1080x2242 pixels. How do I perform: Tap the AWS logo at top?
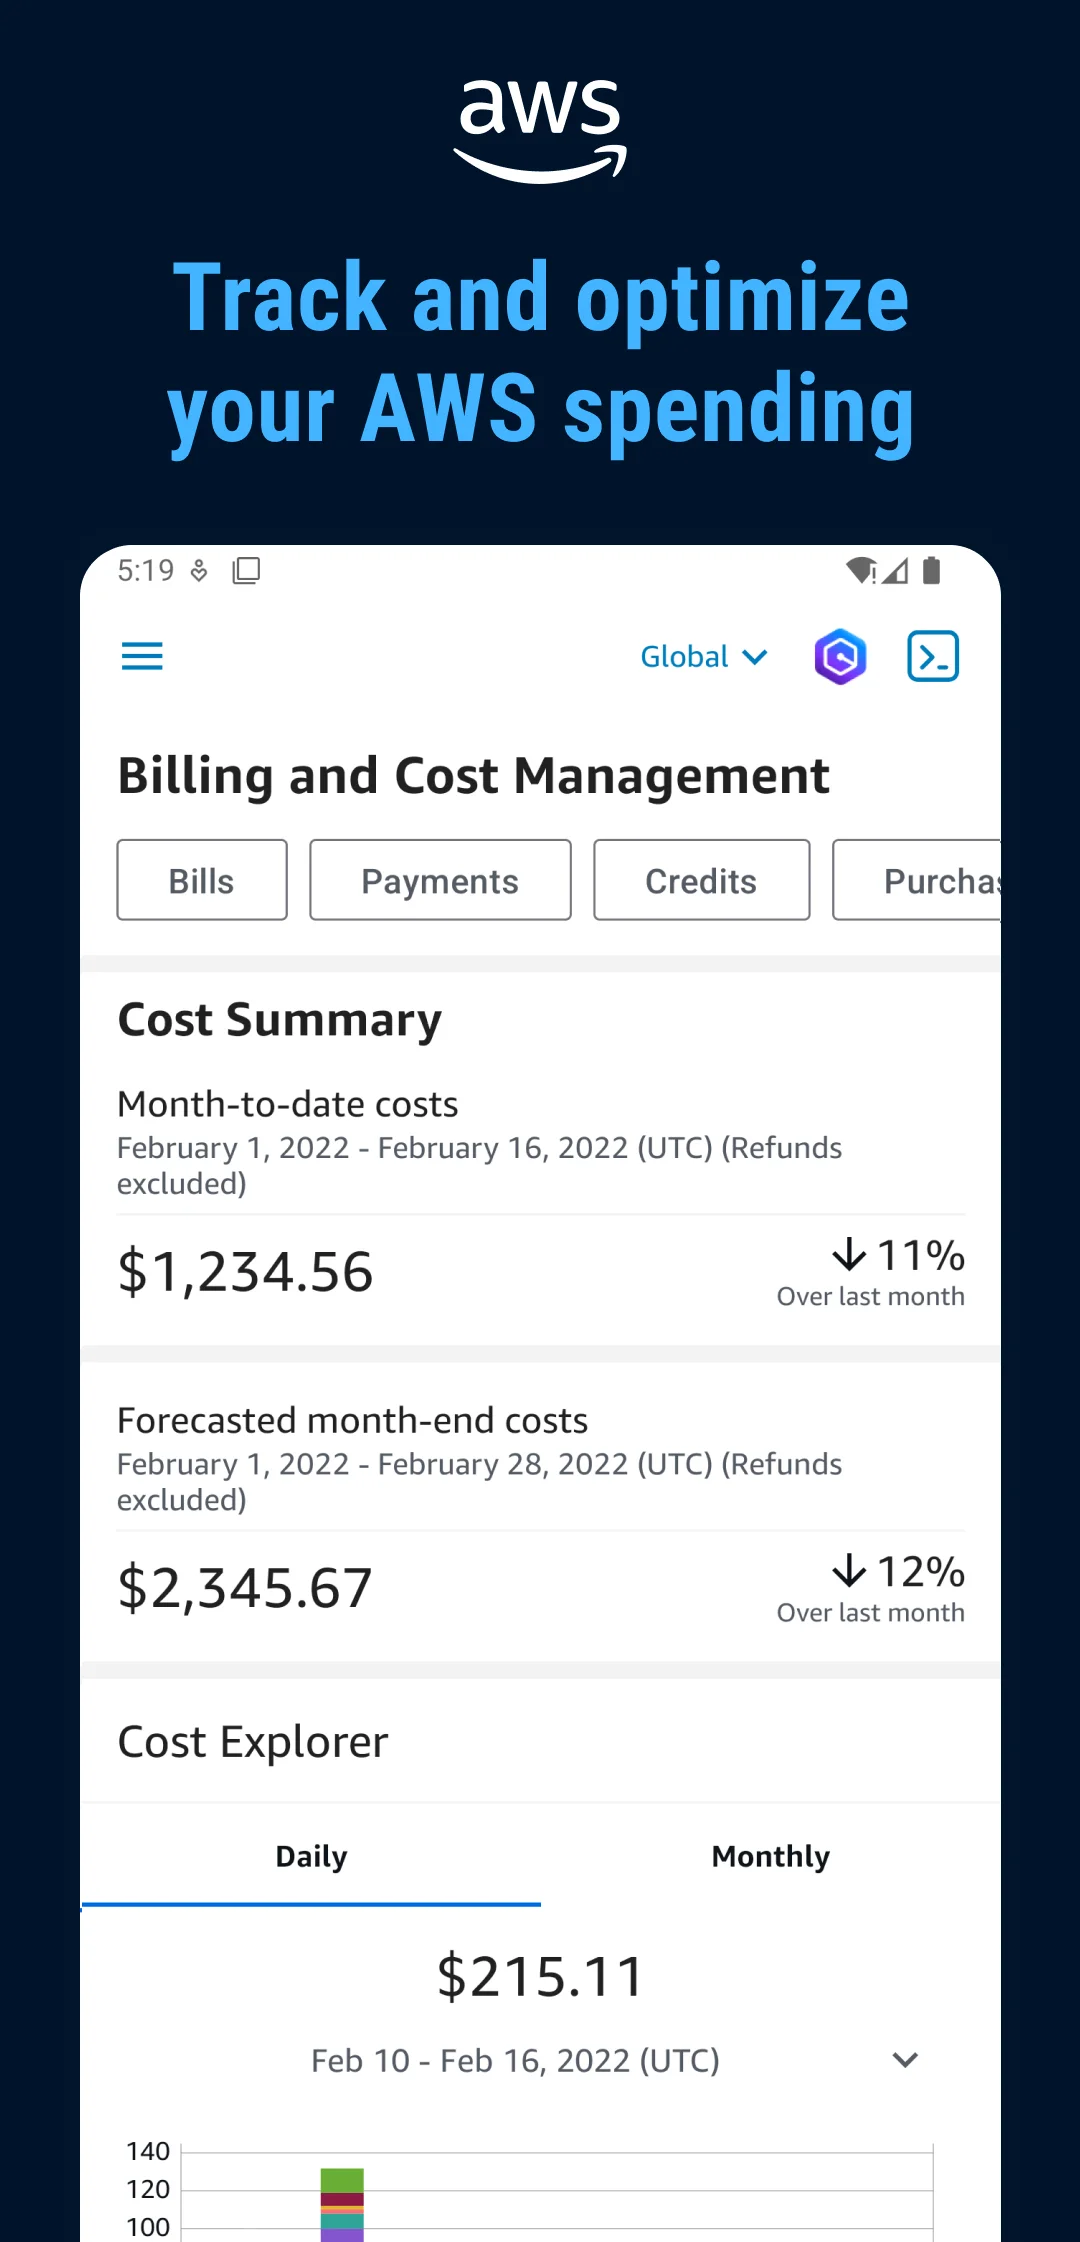[x=540, y=130]
